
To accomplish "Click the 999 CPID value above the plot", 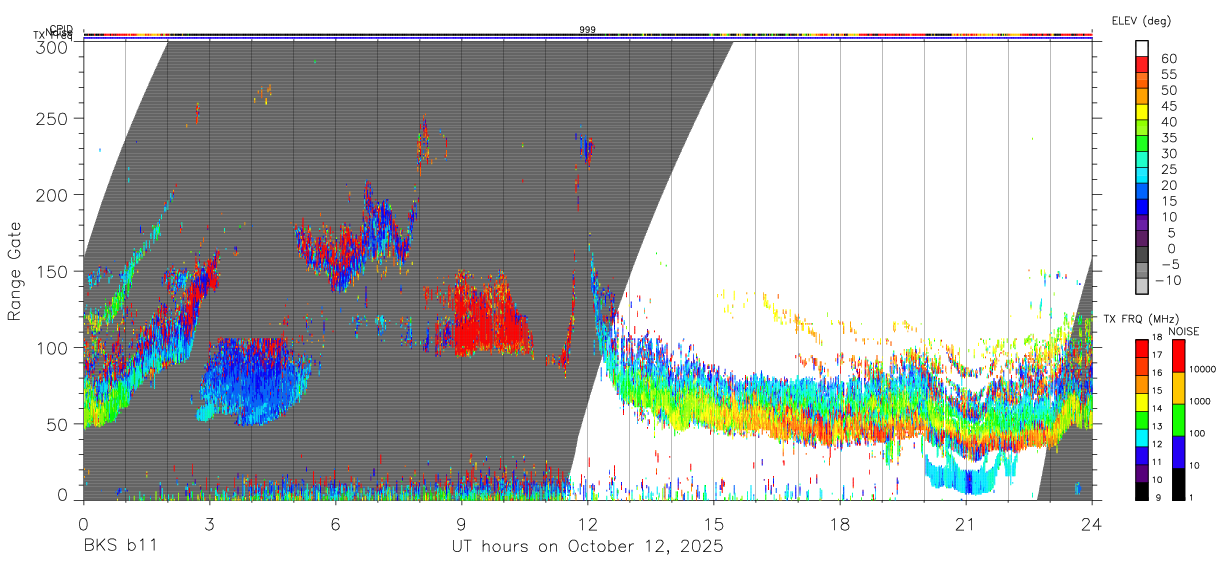I will [x=587, y=30].
